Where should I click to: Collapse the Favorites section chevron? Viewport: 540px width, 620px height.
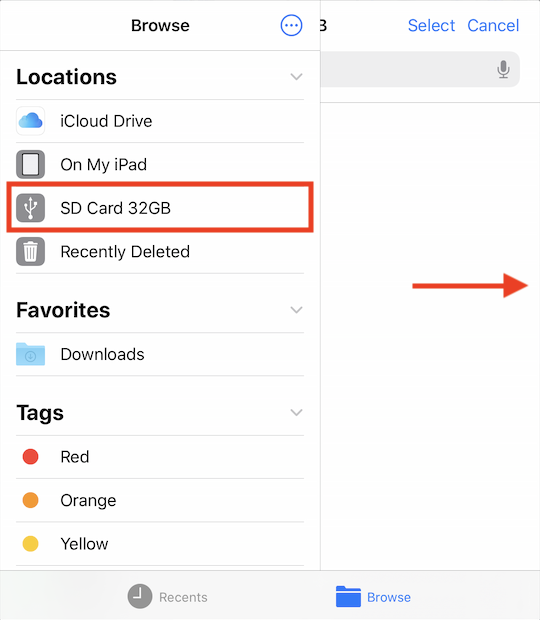tap(296, 310)
